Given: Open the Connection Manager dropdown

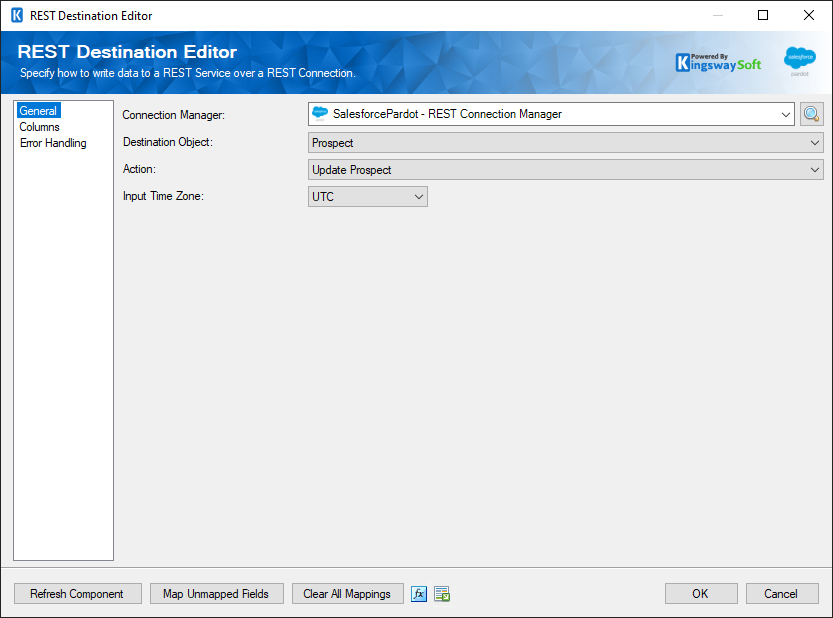Looking at the screenshot, I should coord(551,114).
